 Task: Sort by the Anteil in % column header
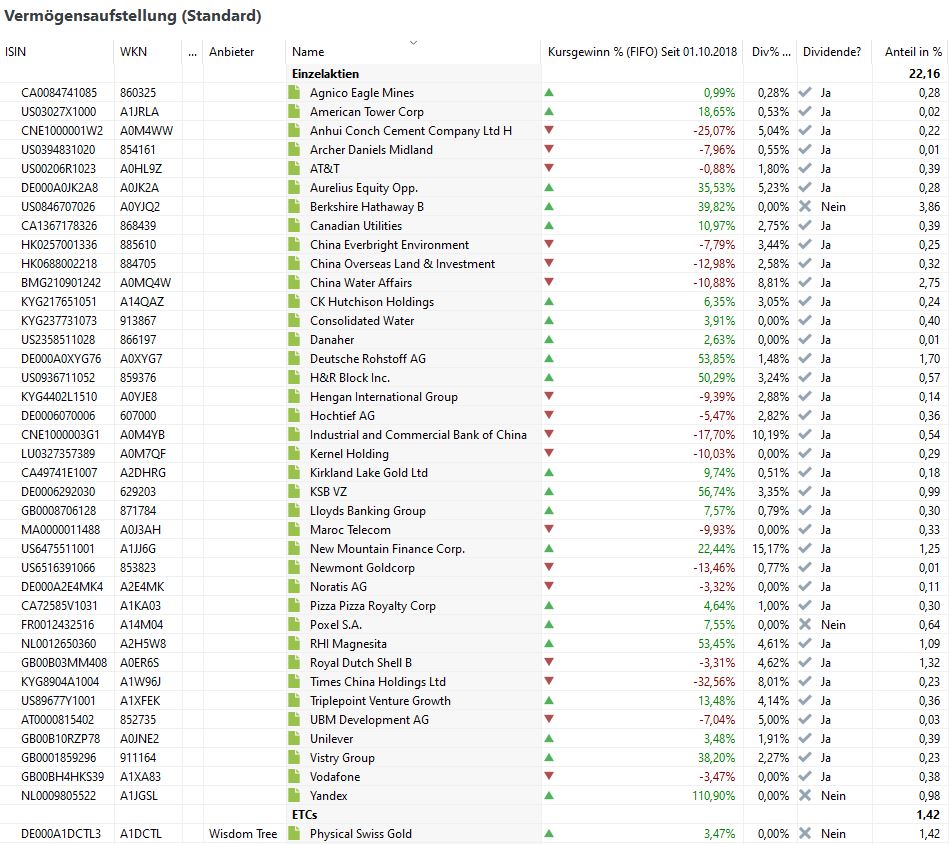[912, 52]
